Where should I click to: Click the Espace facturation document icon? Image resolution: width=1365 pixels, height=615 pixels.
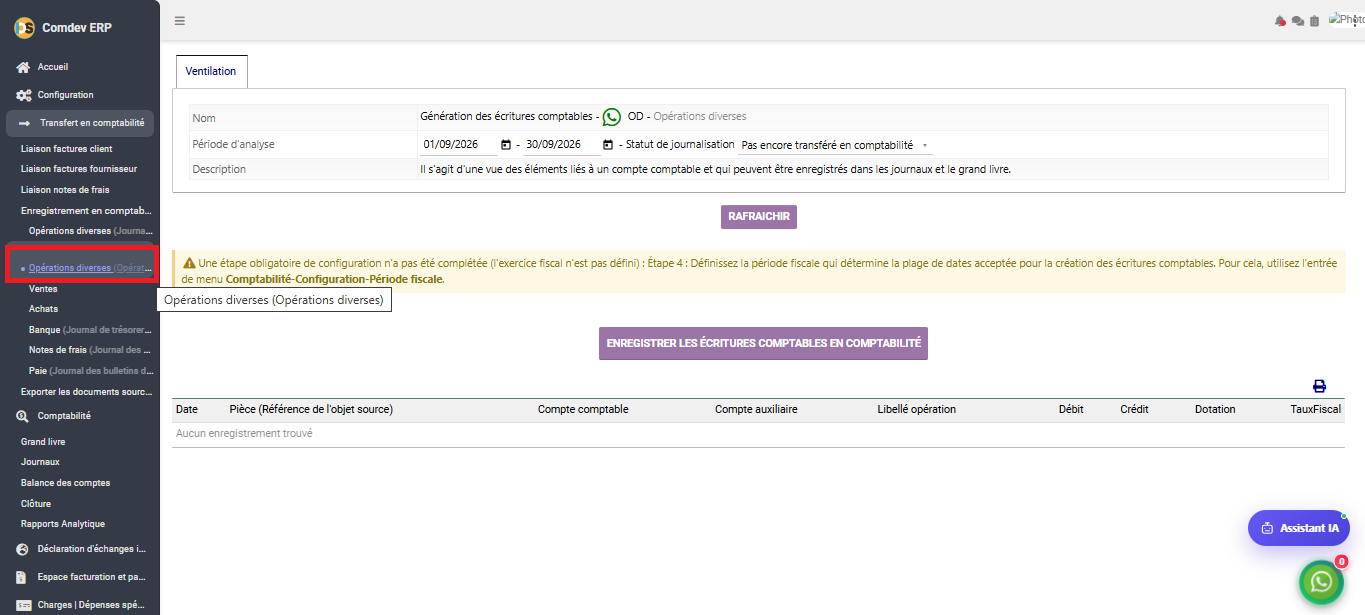click(x=23, y=577)
